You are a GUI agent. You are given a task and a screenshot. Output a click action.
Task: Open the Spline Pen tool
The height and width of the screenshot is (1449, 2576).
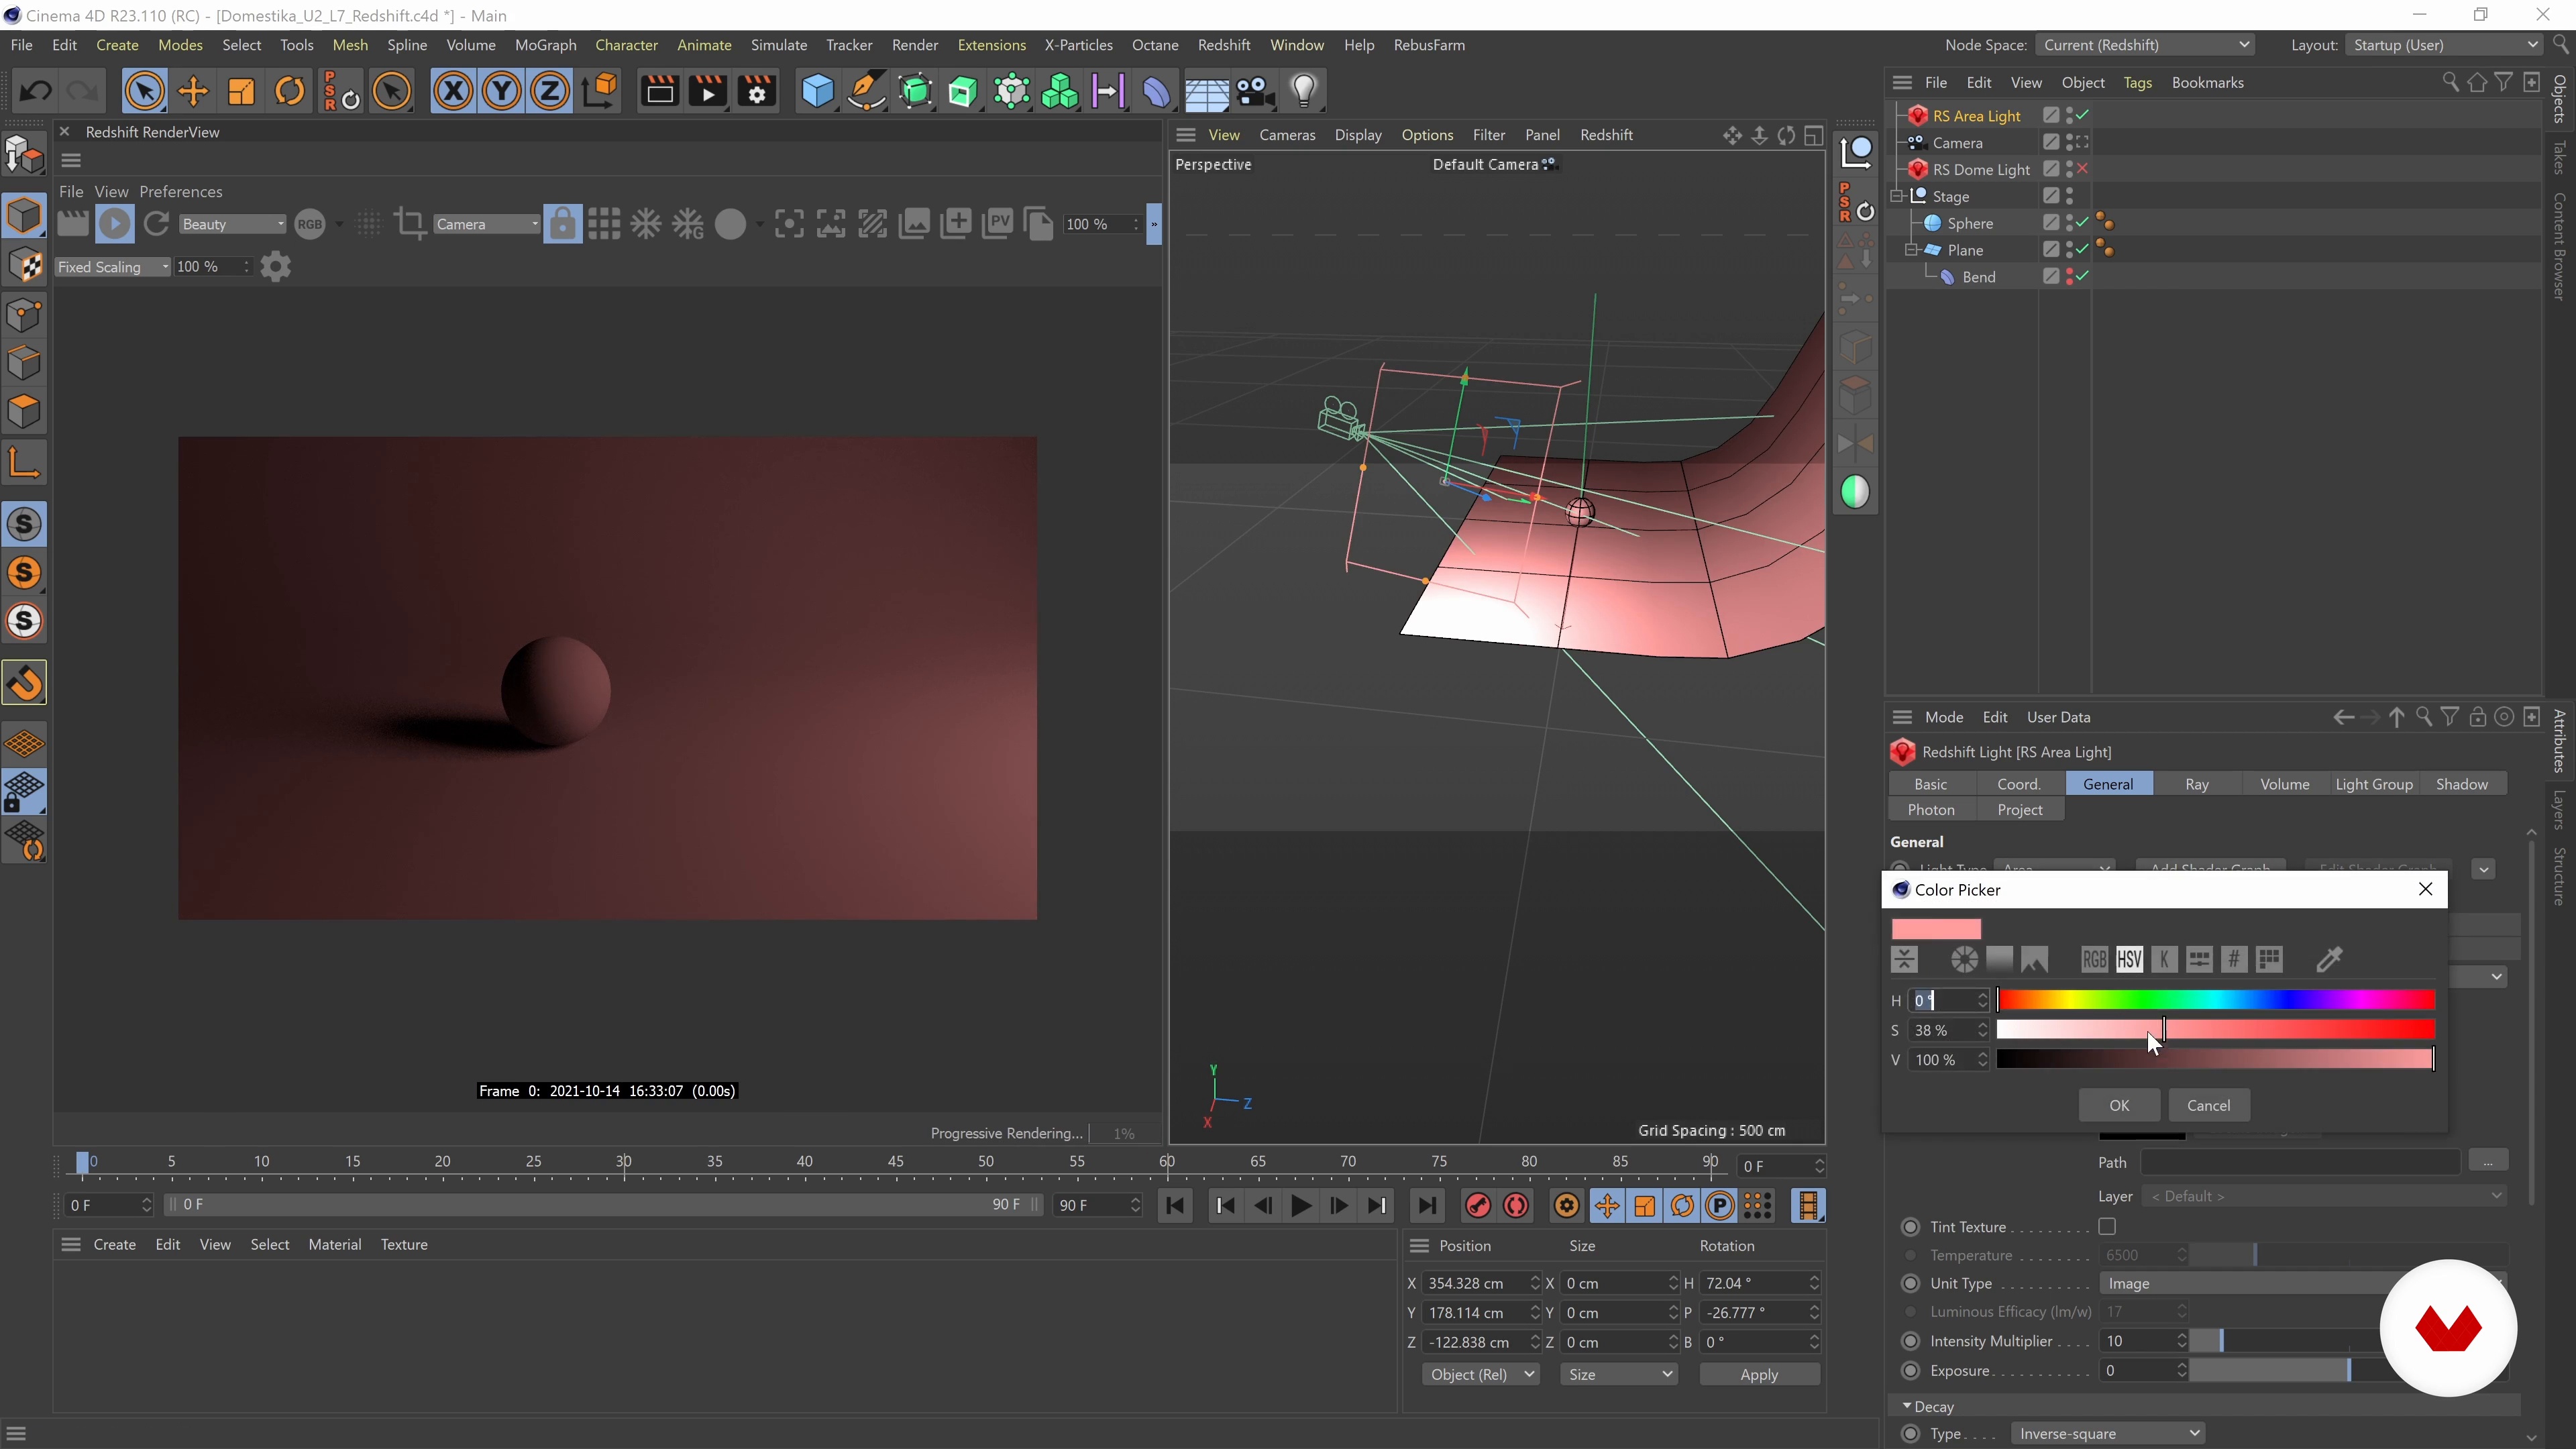(866, 92)
